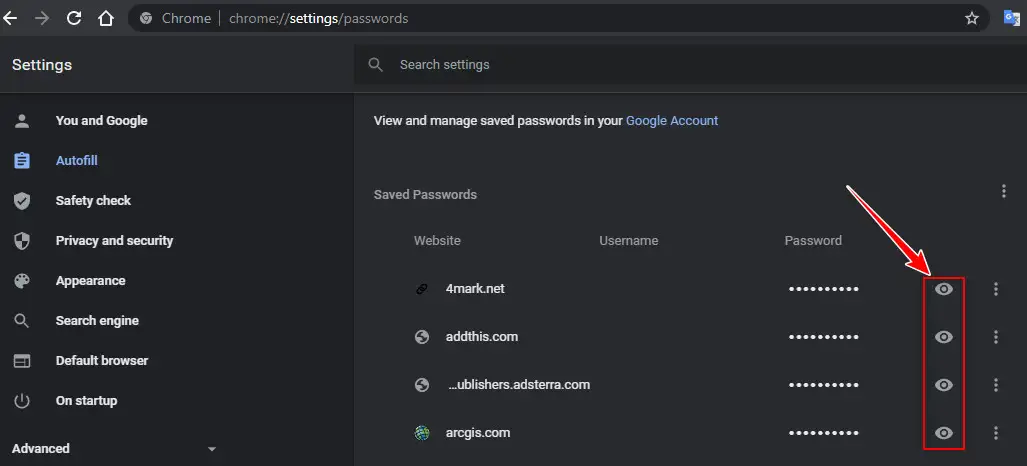Open Saved Passwords more options menu
Viewport: 1027px width, 466px height.
point(1003,191)
